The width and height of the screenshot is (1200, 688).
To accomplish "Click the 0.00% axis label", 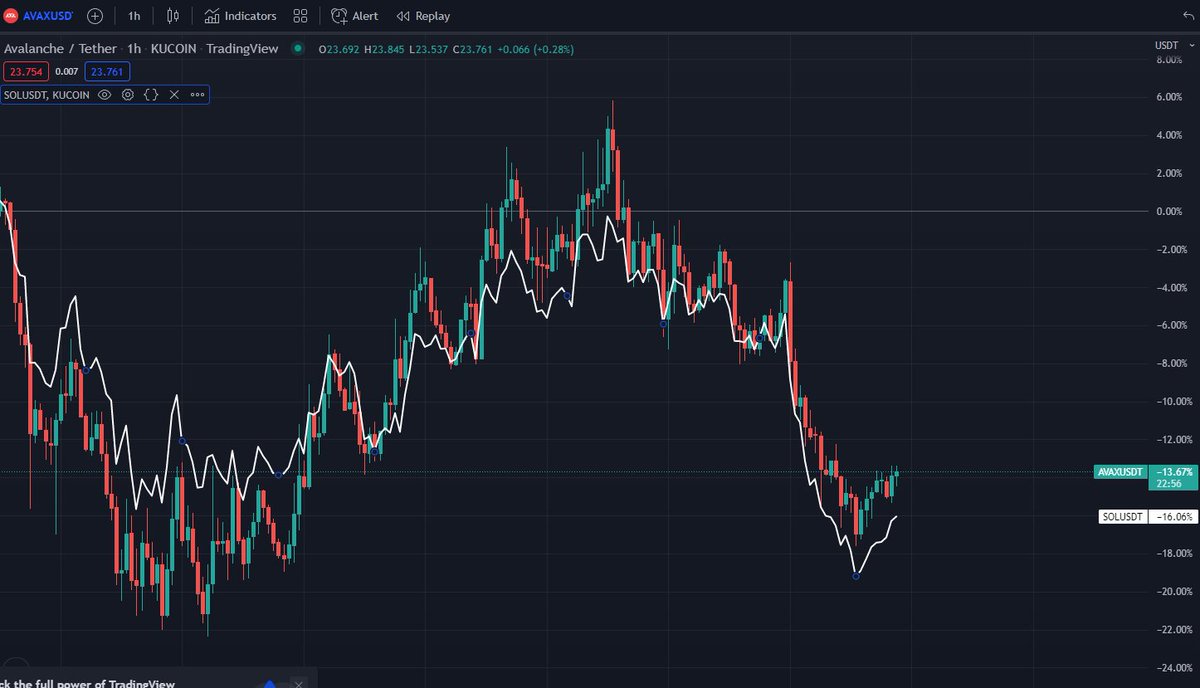I will pos(1169,211).
